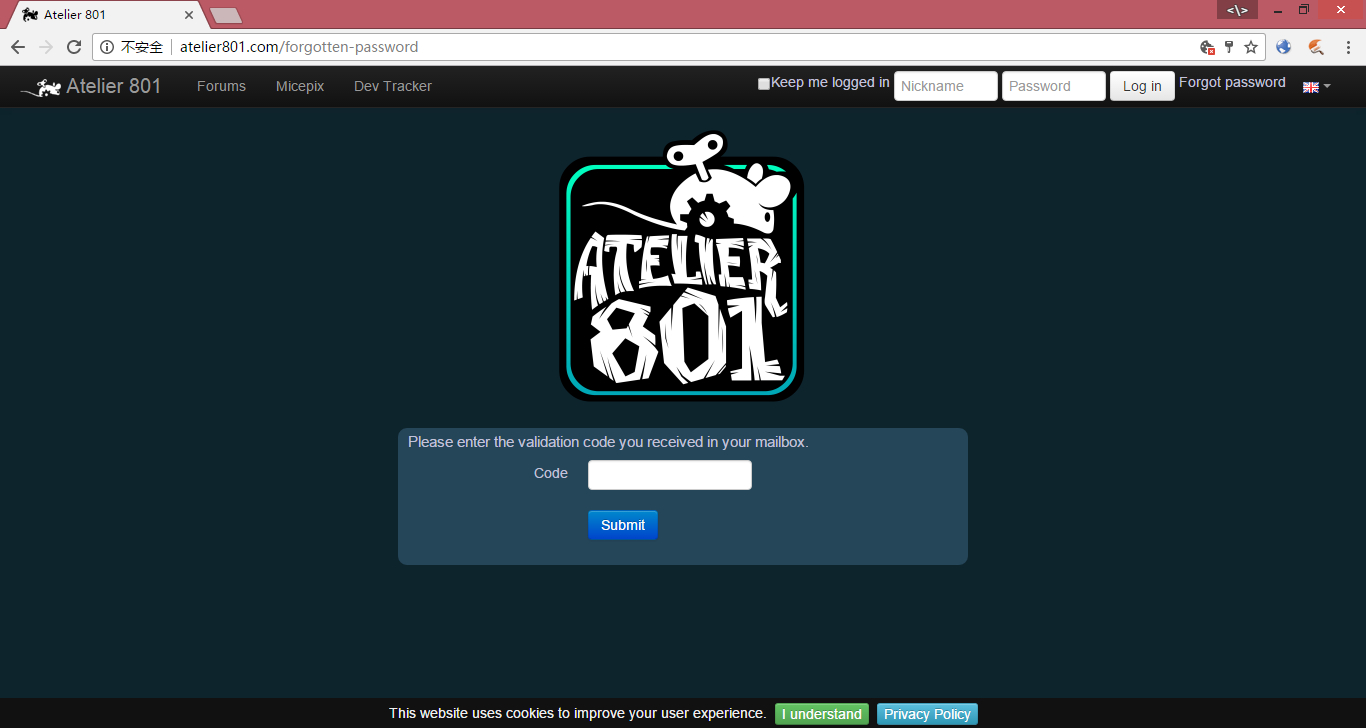Click into the Code input field
Viewport: 1366px width, 728px height.
[670, 475]
